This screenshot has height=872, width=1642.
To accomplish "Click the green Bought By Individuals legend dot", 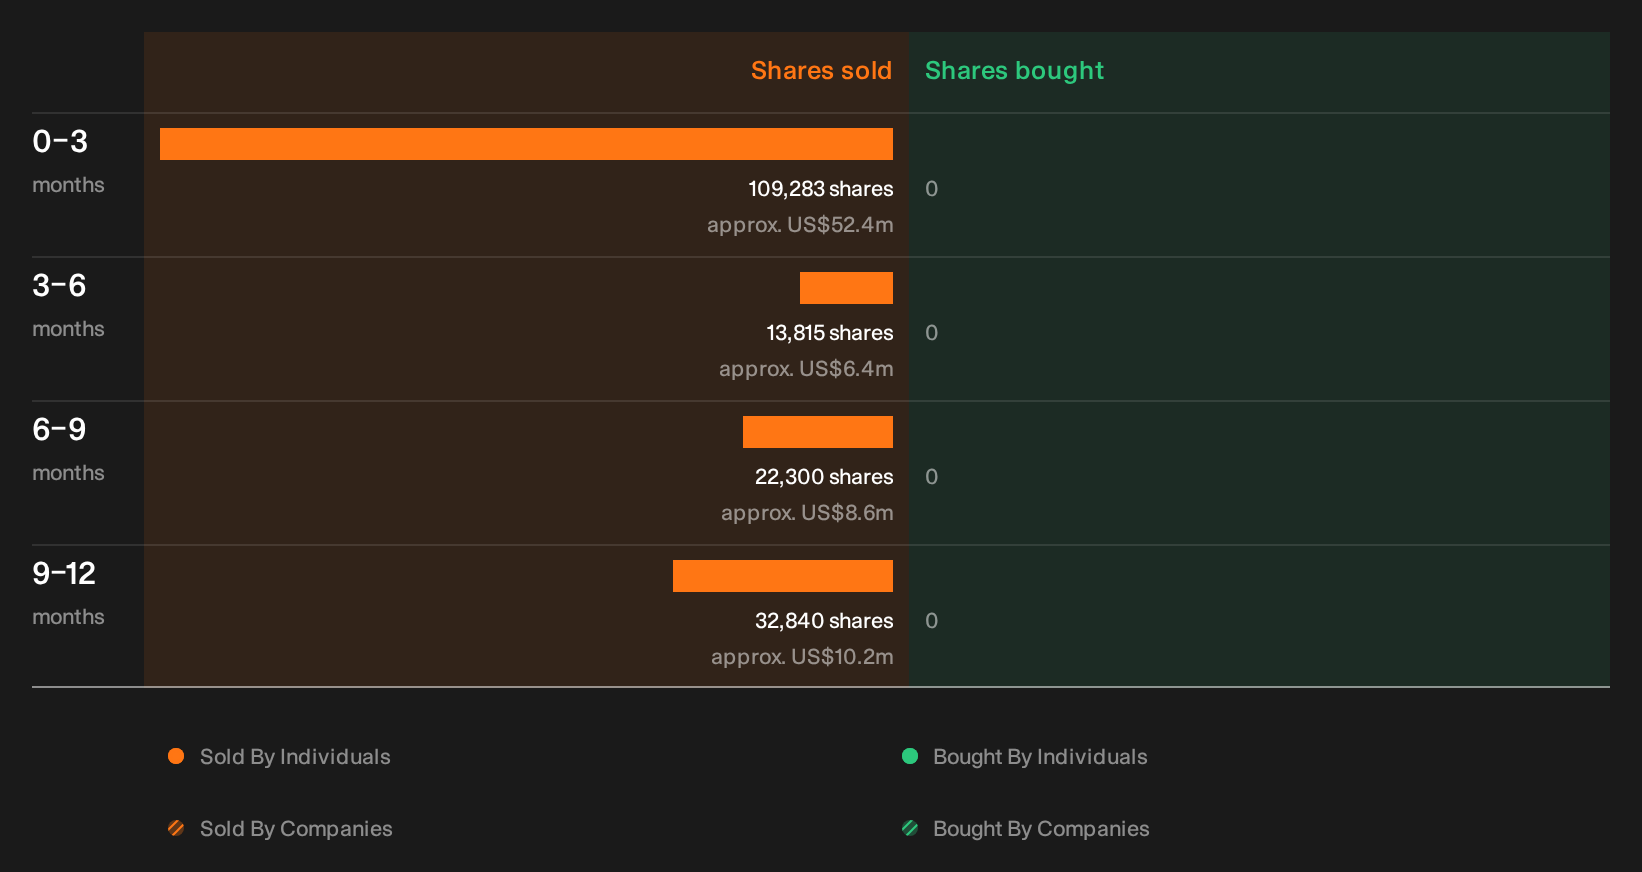I will [x=910, y=756].
